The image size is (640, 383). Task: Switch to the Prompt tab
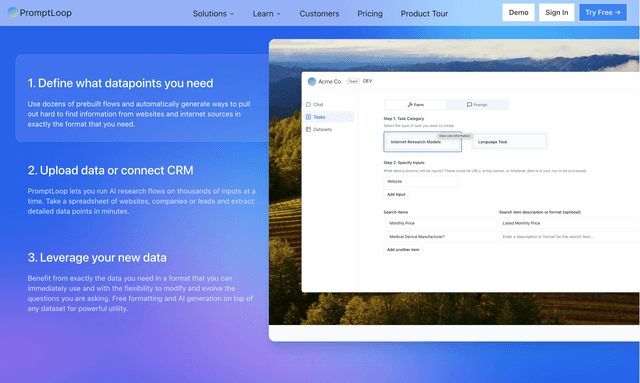pos(477,105)
